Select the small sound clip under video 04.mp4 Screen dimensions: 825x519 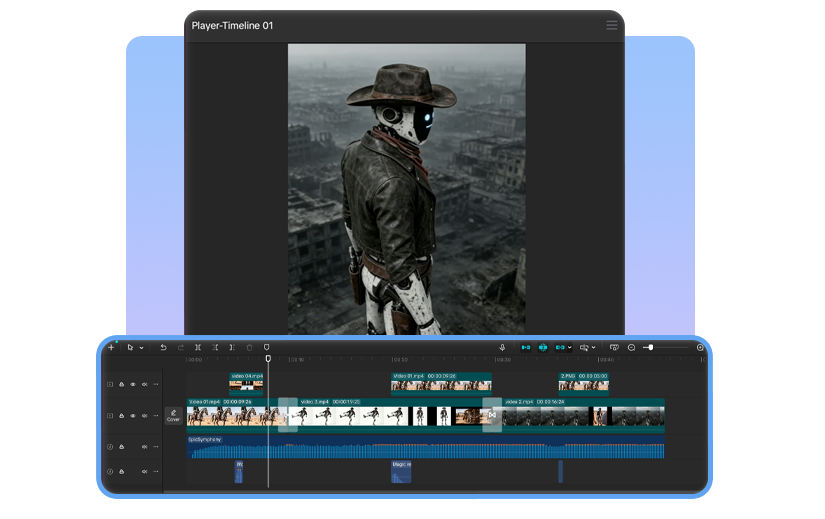239,472
